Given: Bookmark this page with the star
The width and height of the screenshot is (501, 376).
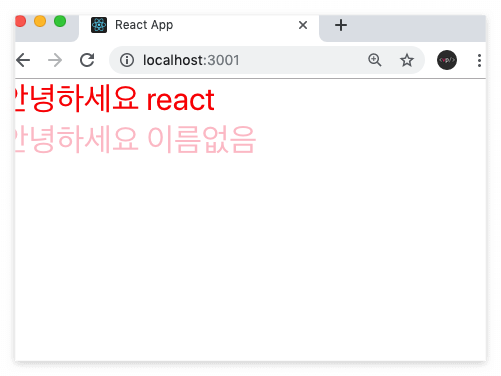Looking at the screenshot, I should pyautogui.click(x=407, y=60).
